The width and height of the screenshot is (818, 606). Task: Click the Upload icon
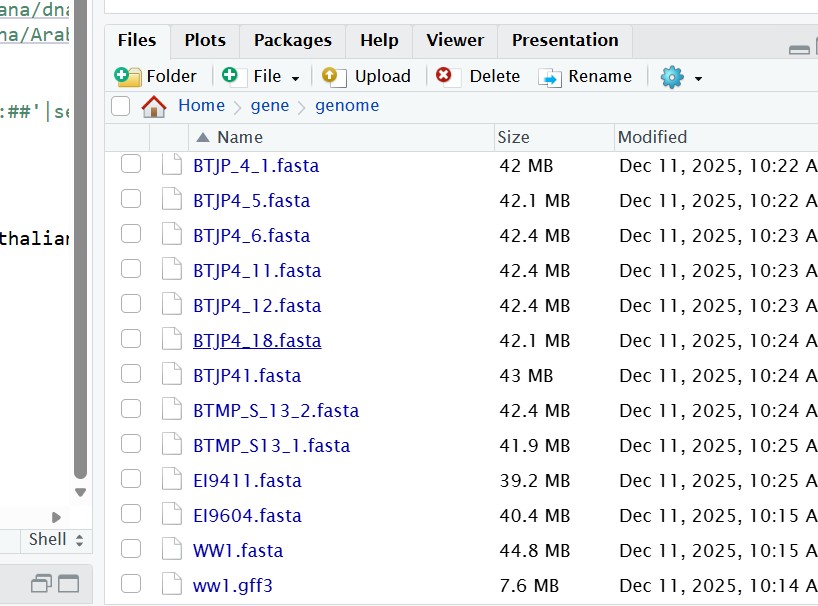point(334,77)
